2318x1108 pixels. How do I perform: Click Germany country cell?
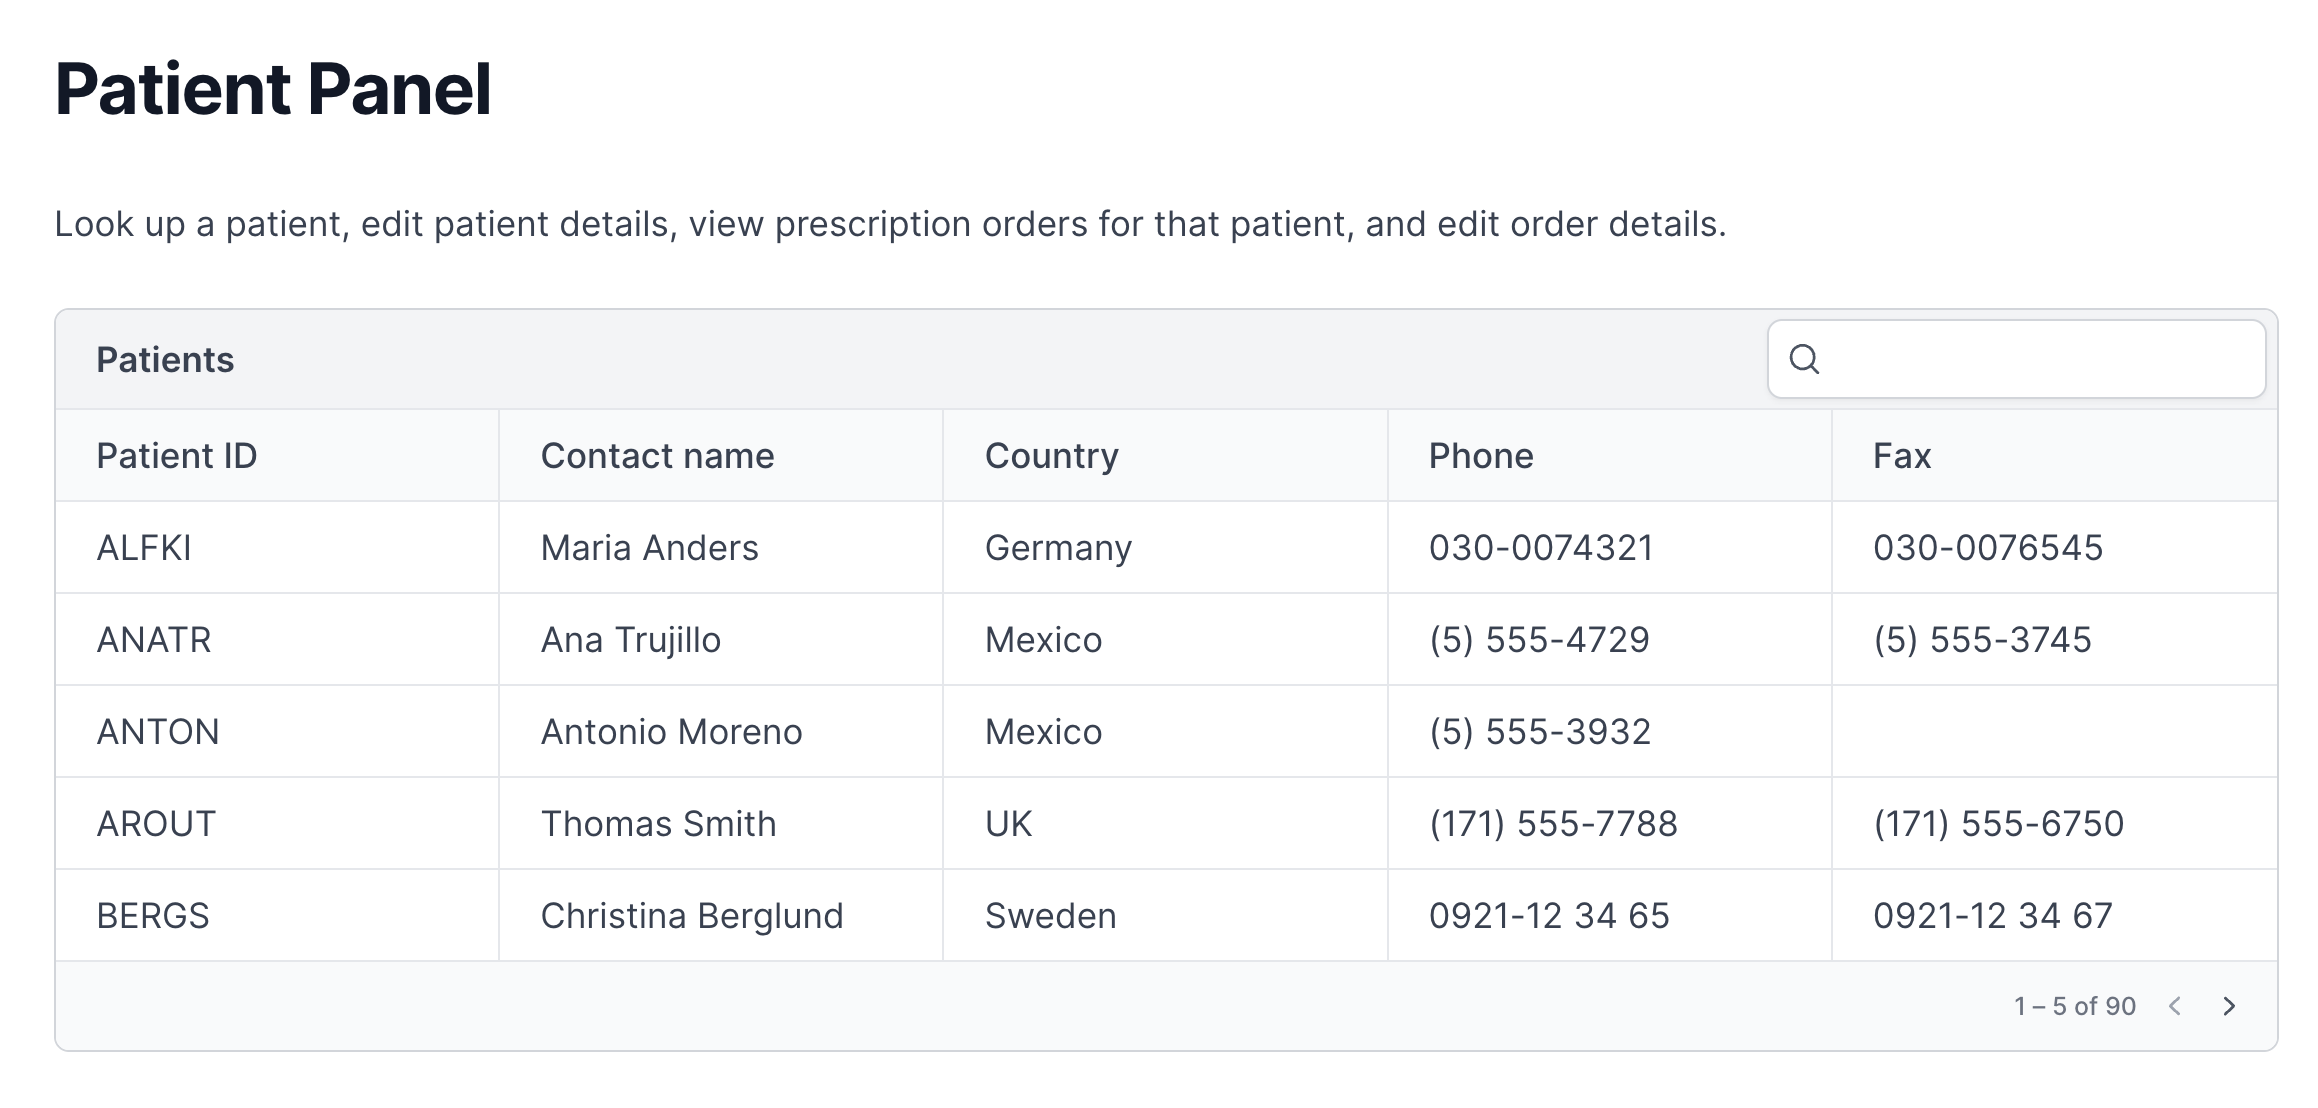1165,548
